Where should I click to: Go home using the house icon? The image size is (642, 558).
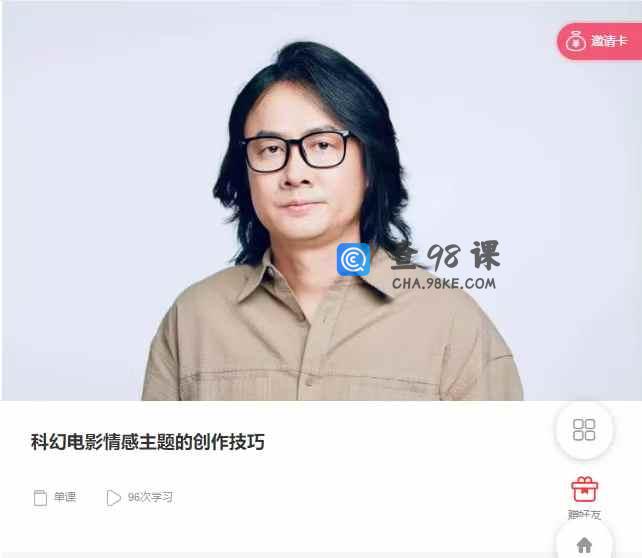[584, 545]
